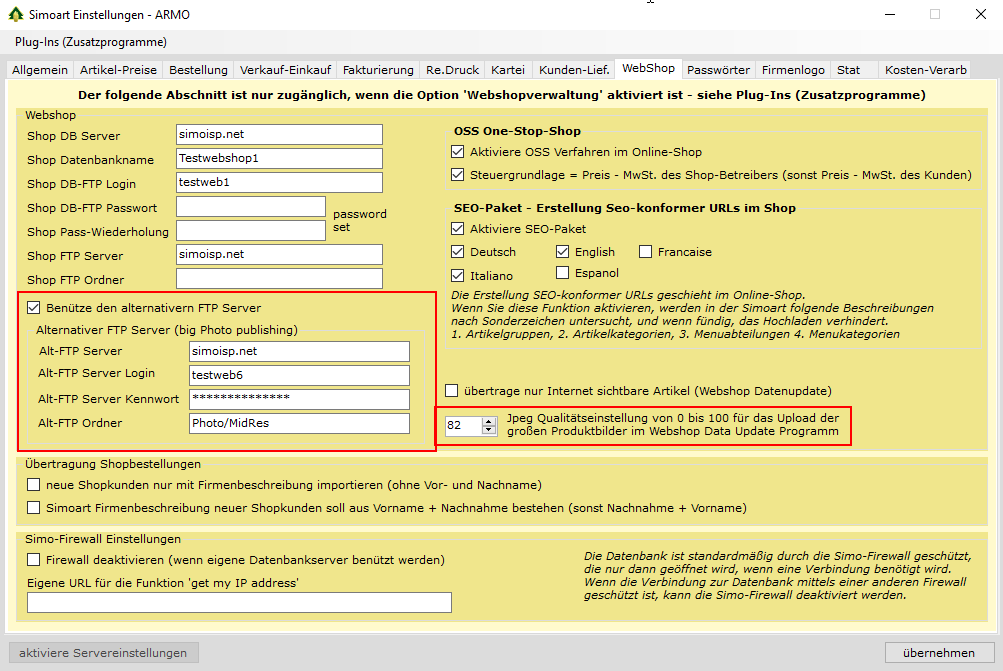The width and height of the screenshot is (1003, 671).
Task: Increase Jpeg quality with spinner up arrow
Action: click(x=489, y=421)
